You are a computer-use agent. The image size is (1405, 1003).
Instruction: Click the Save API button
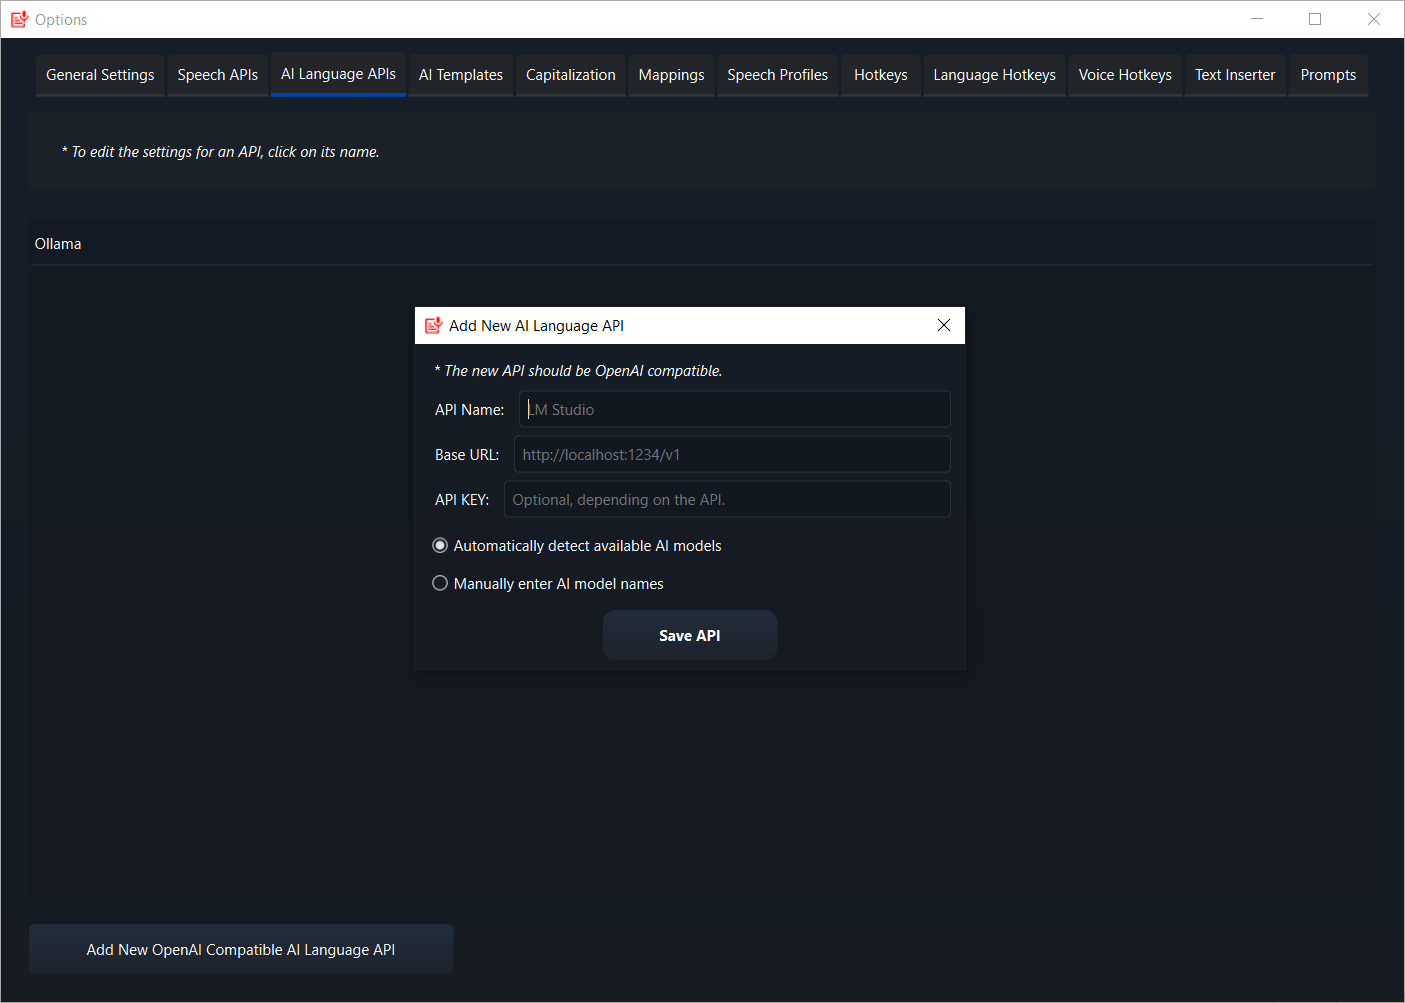pyautogui.click(x=689, y=635)
